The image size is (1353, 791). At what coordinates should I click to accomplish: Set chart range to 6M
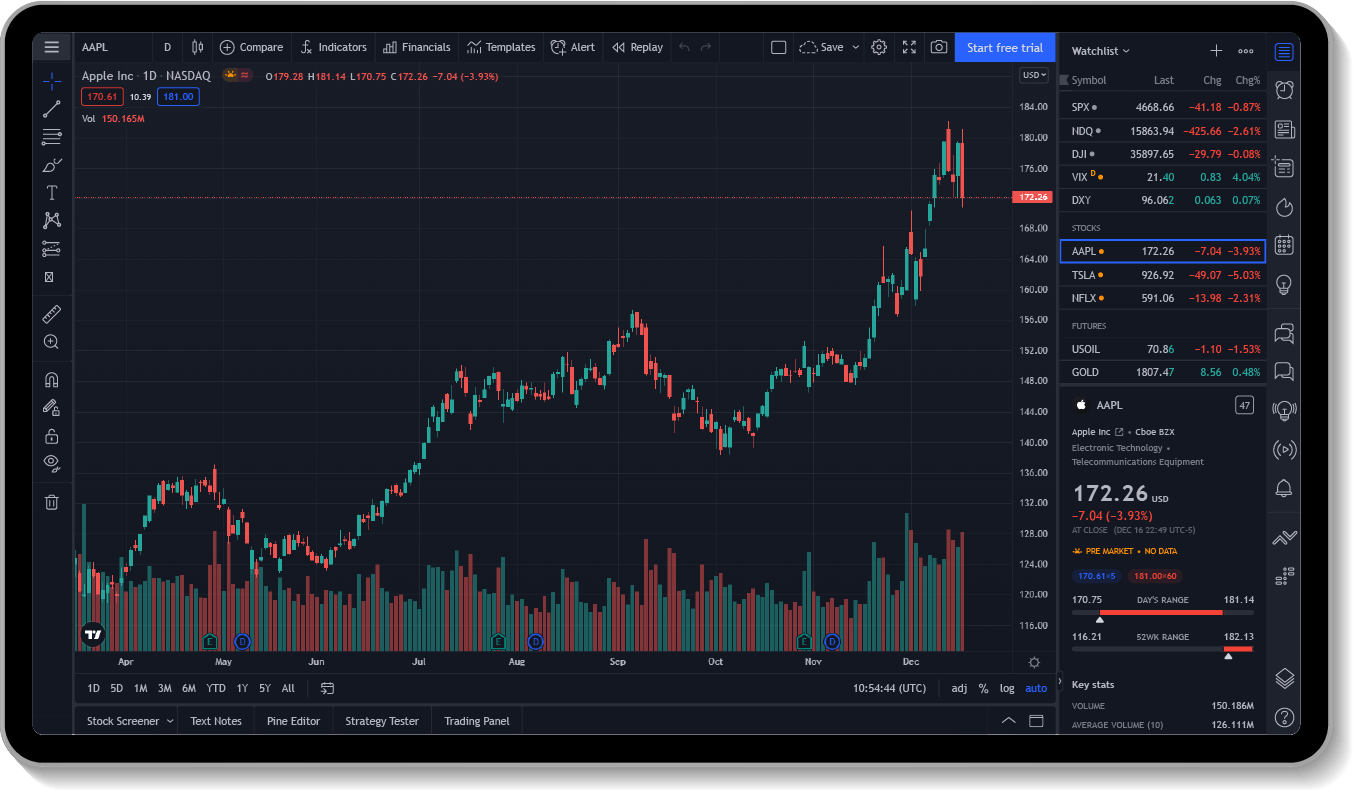(x=189, y=688)
